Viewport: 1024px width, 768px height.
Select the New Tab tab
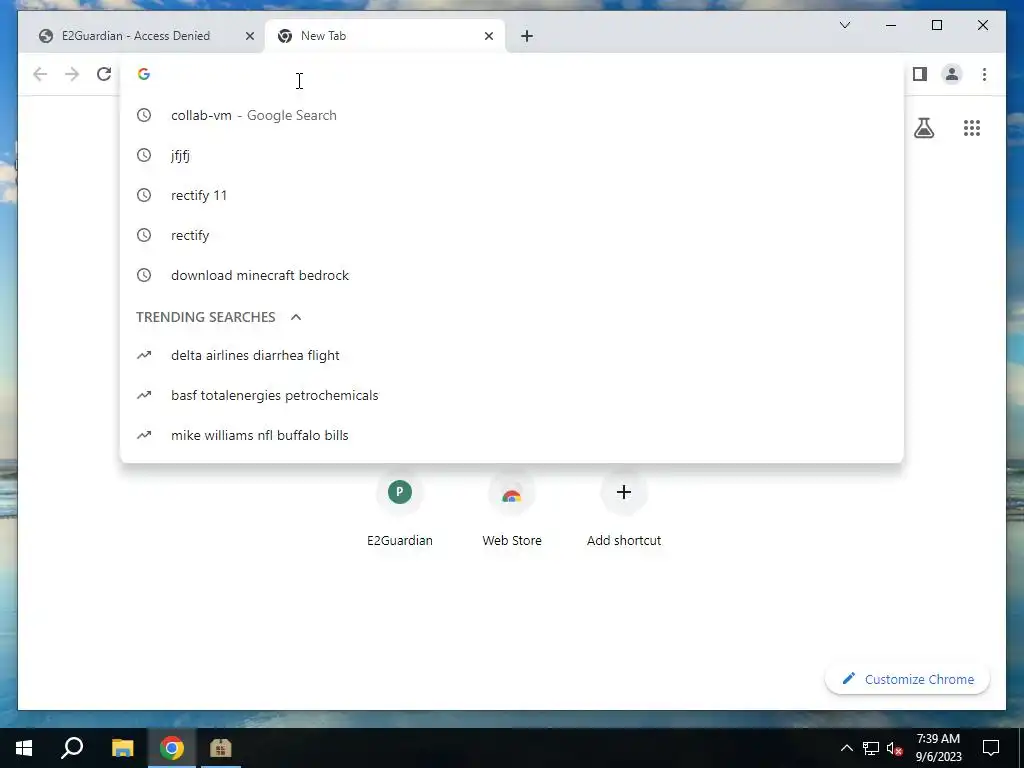384,36
